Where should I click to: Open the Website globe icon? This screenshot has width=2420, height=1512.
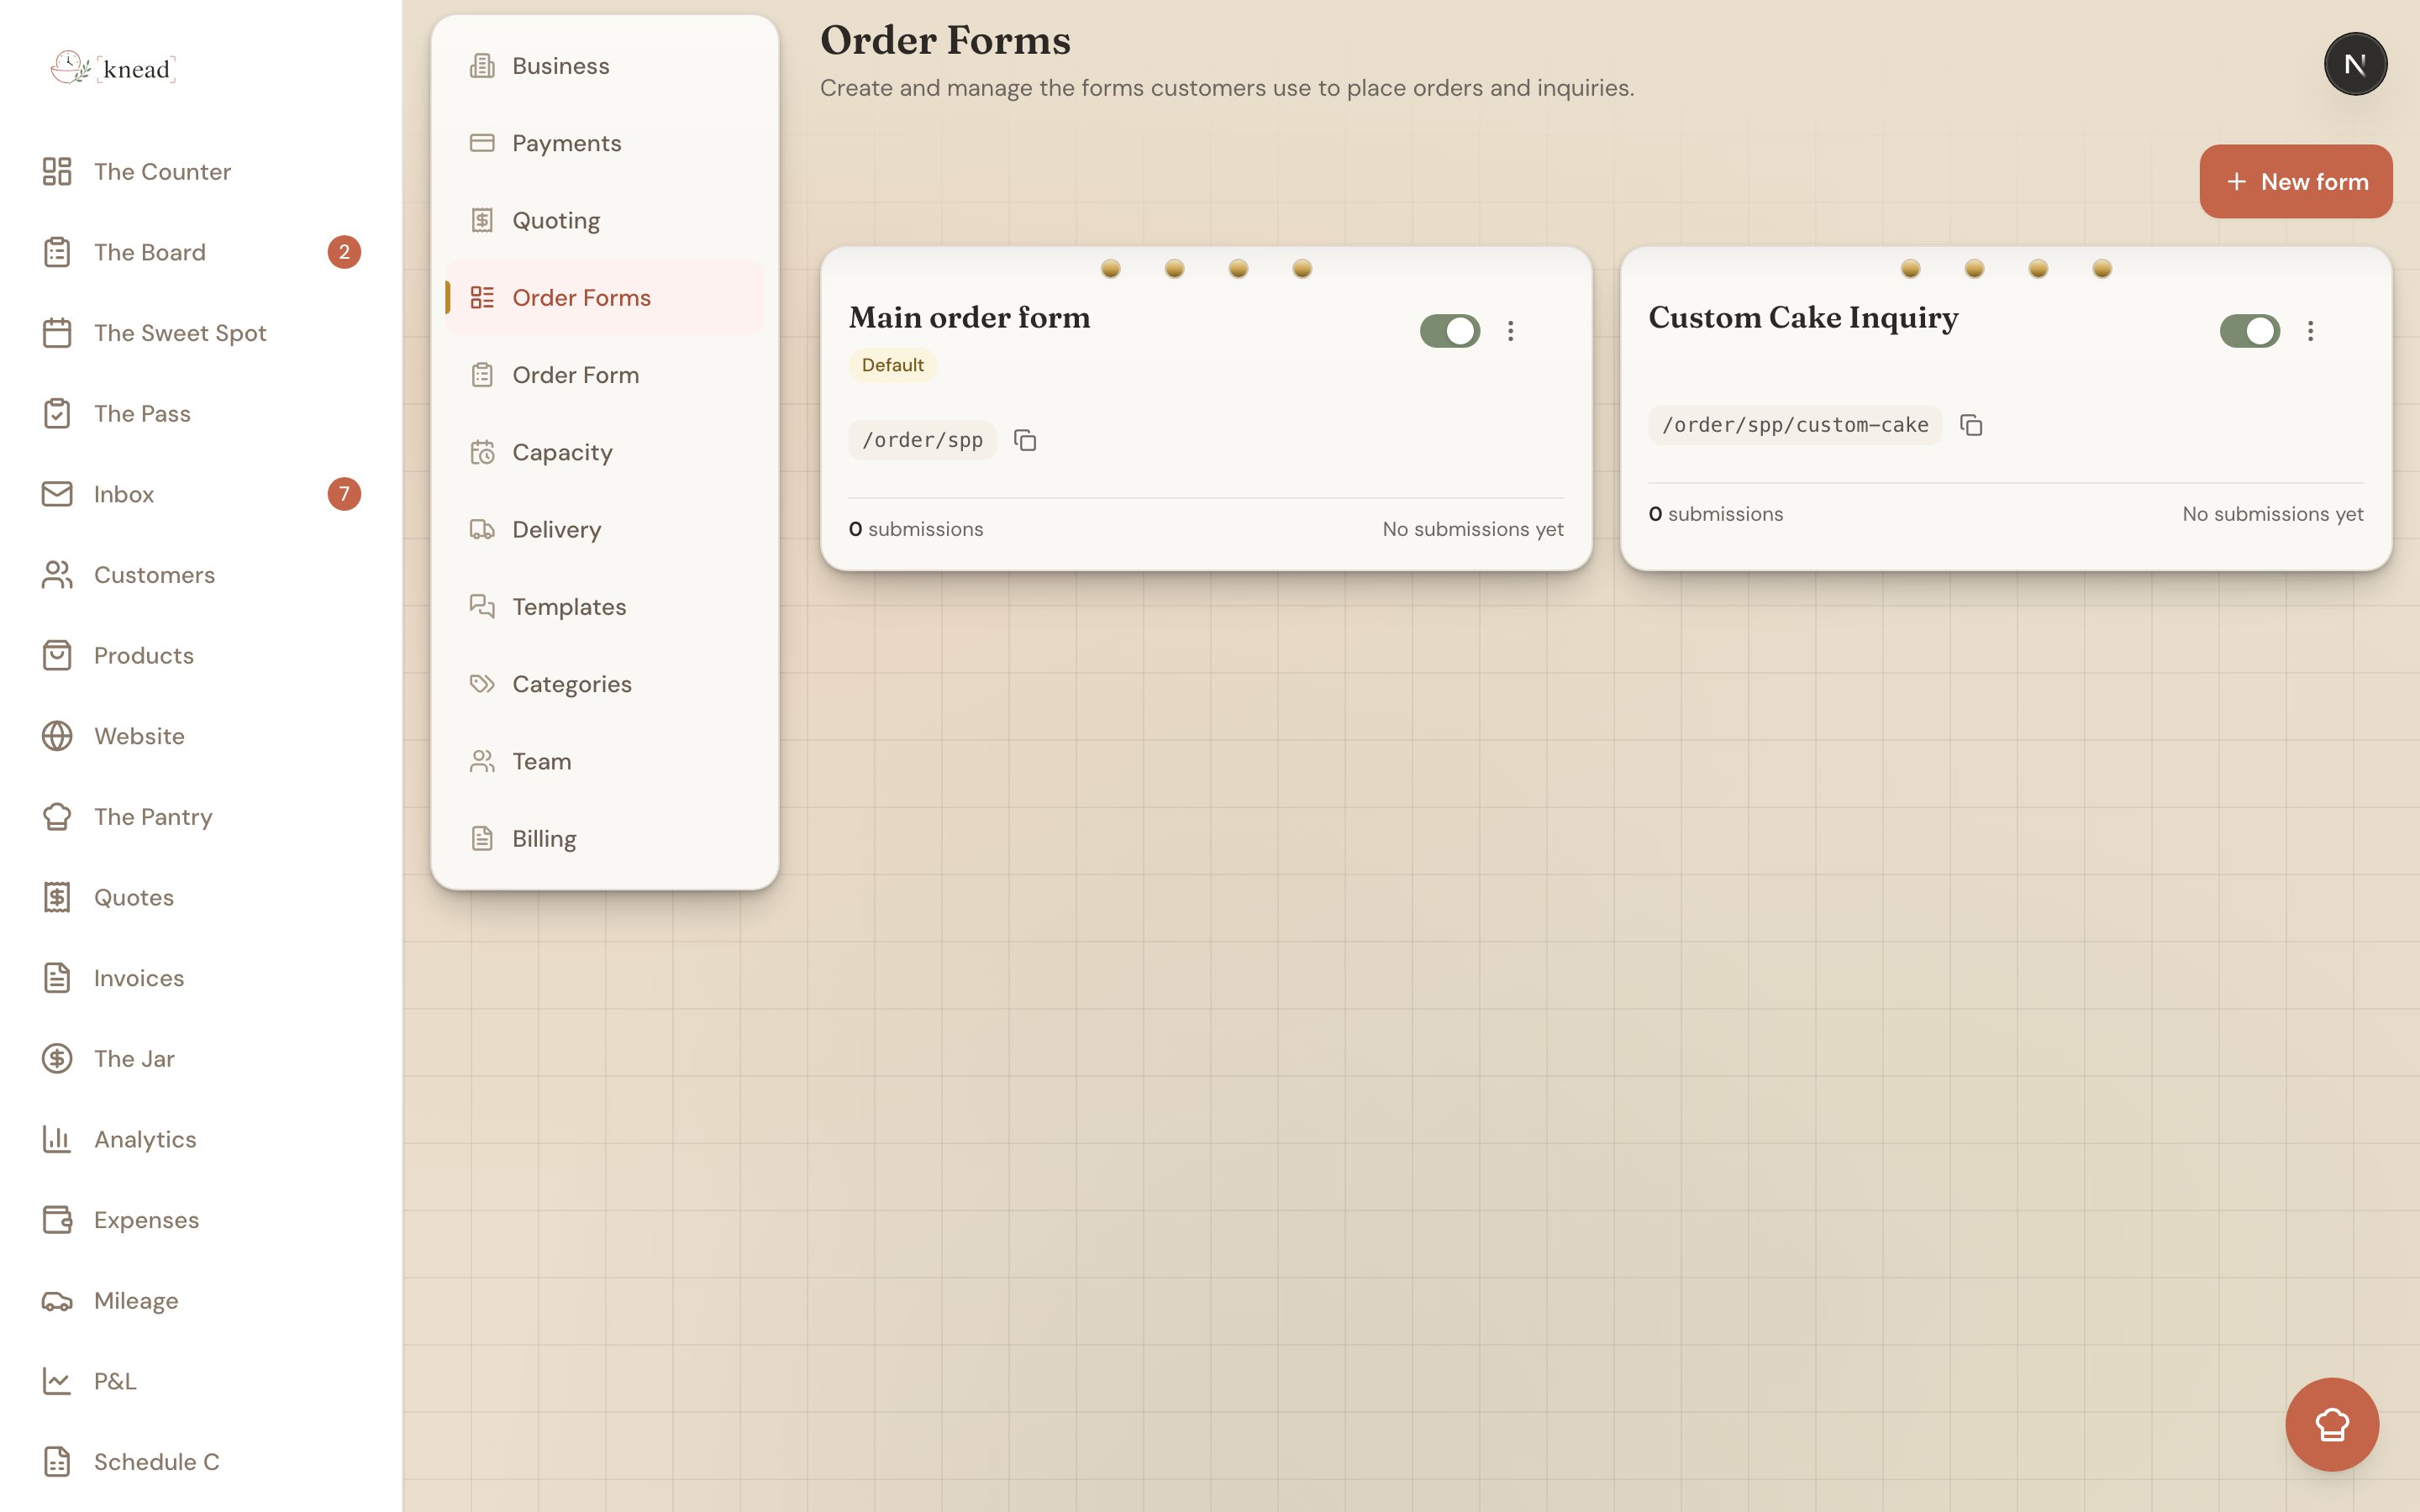point(57,736)
